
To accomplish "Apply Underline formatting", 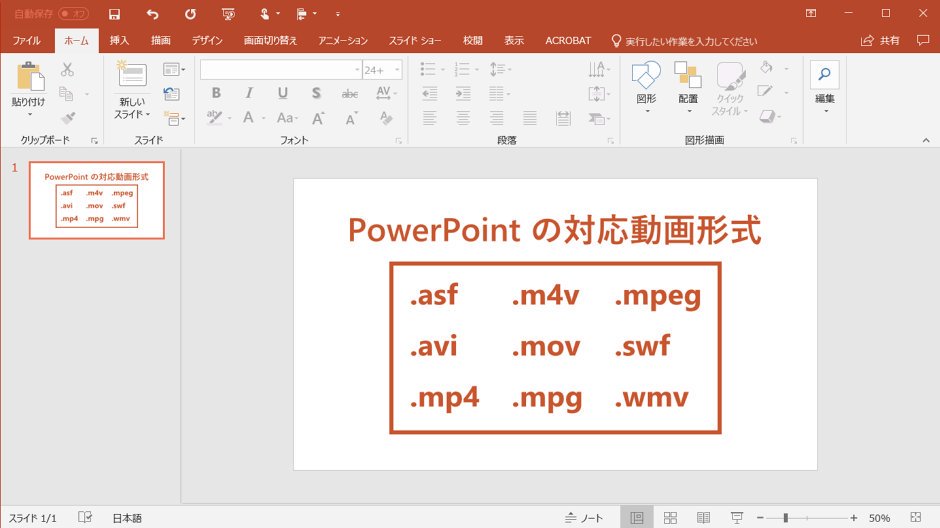I will click(282, 93).
